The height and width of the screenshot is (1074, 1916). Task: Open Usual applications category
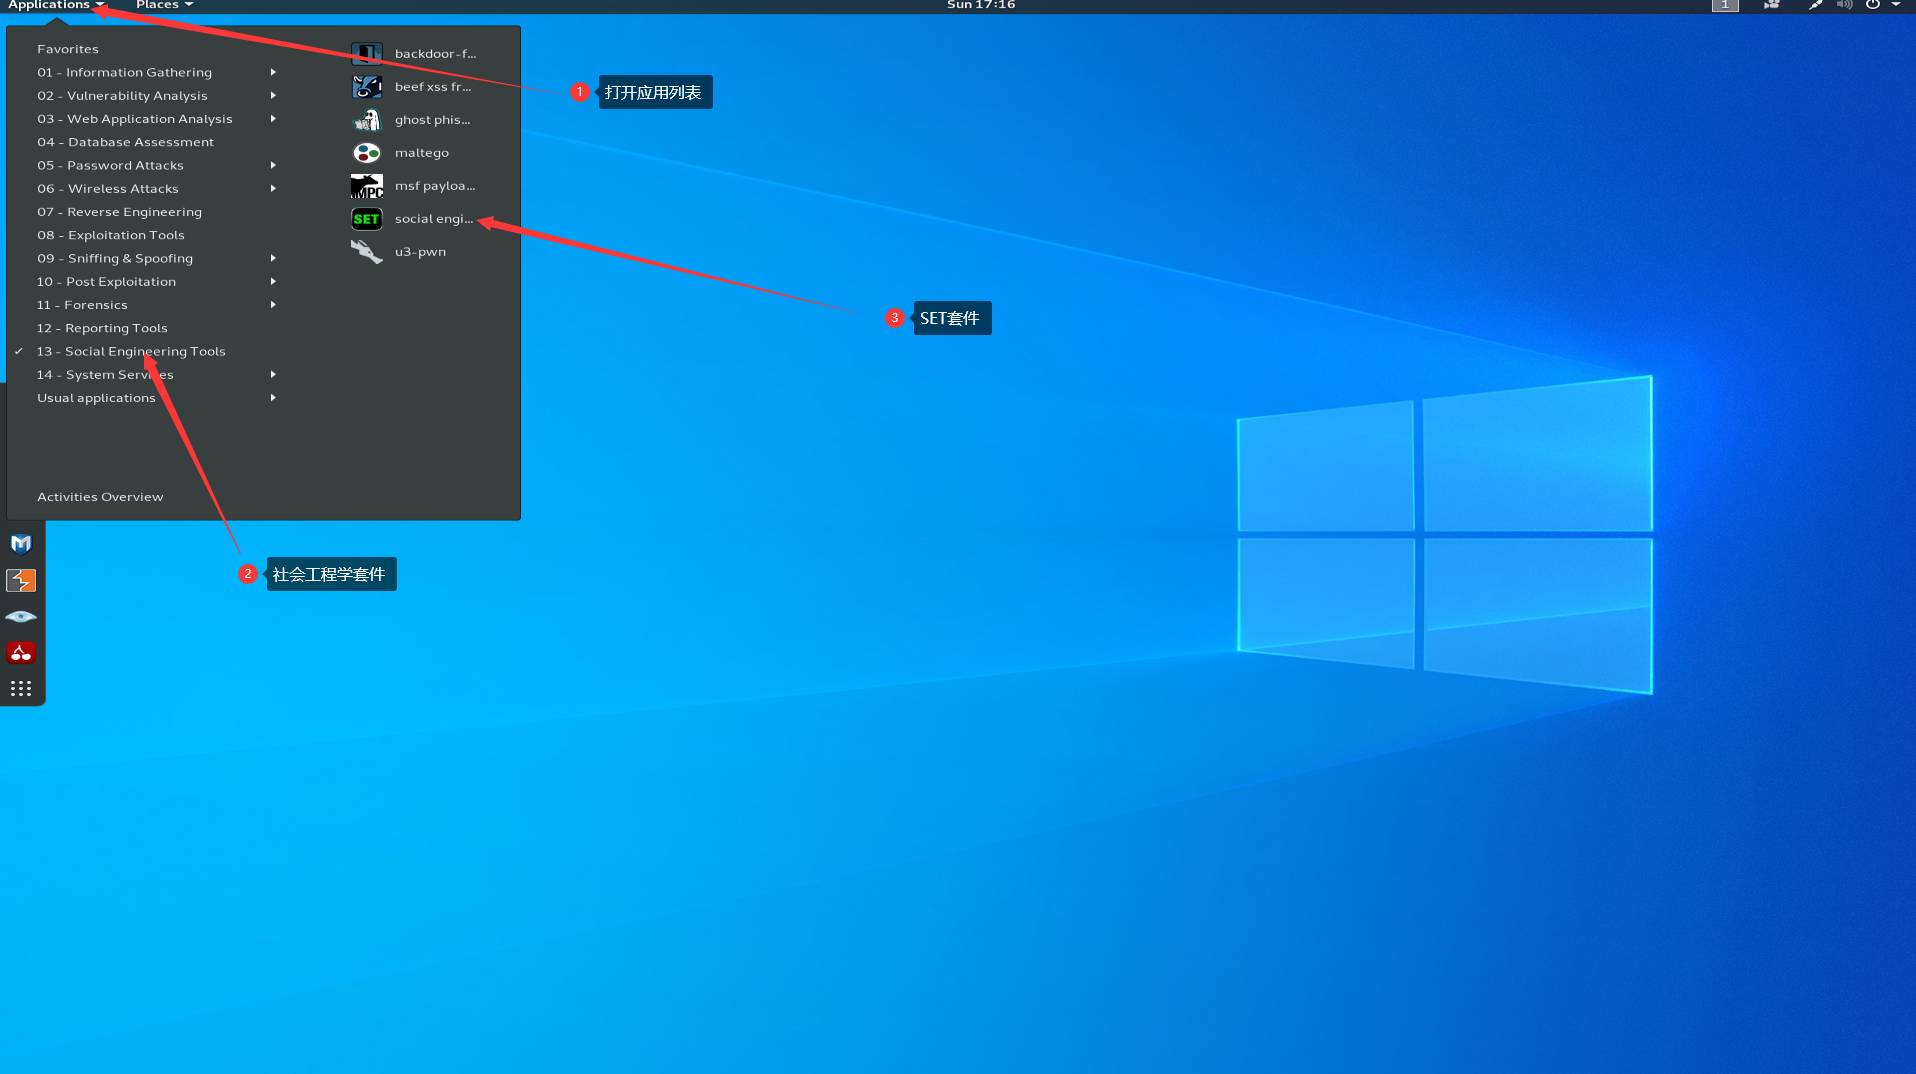coord(96,398)
